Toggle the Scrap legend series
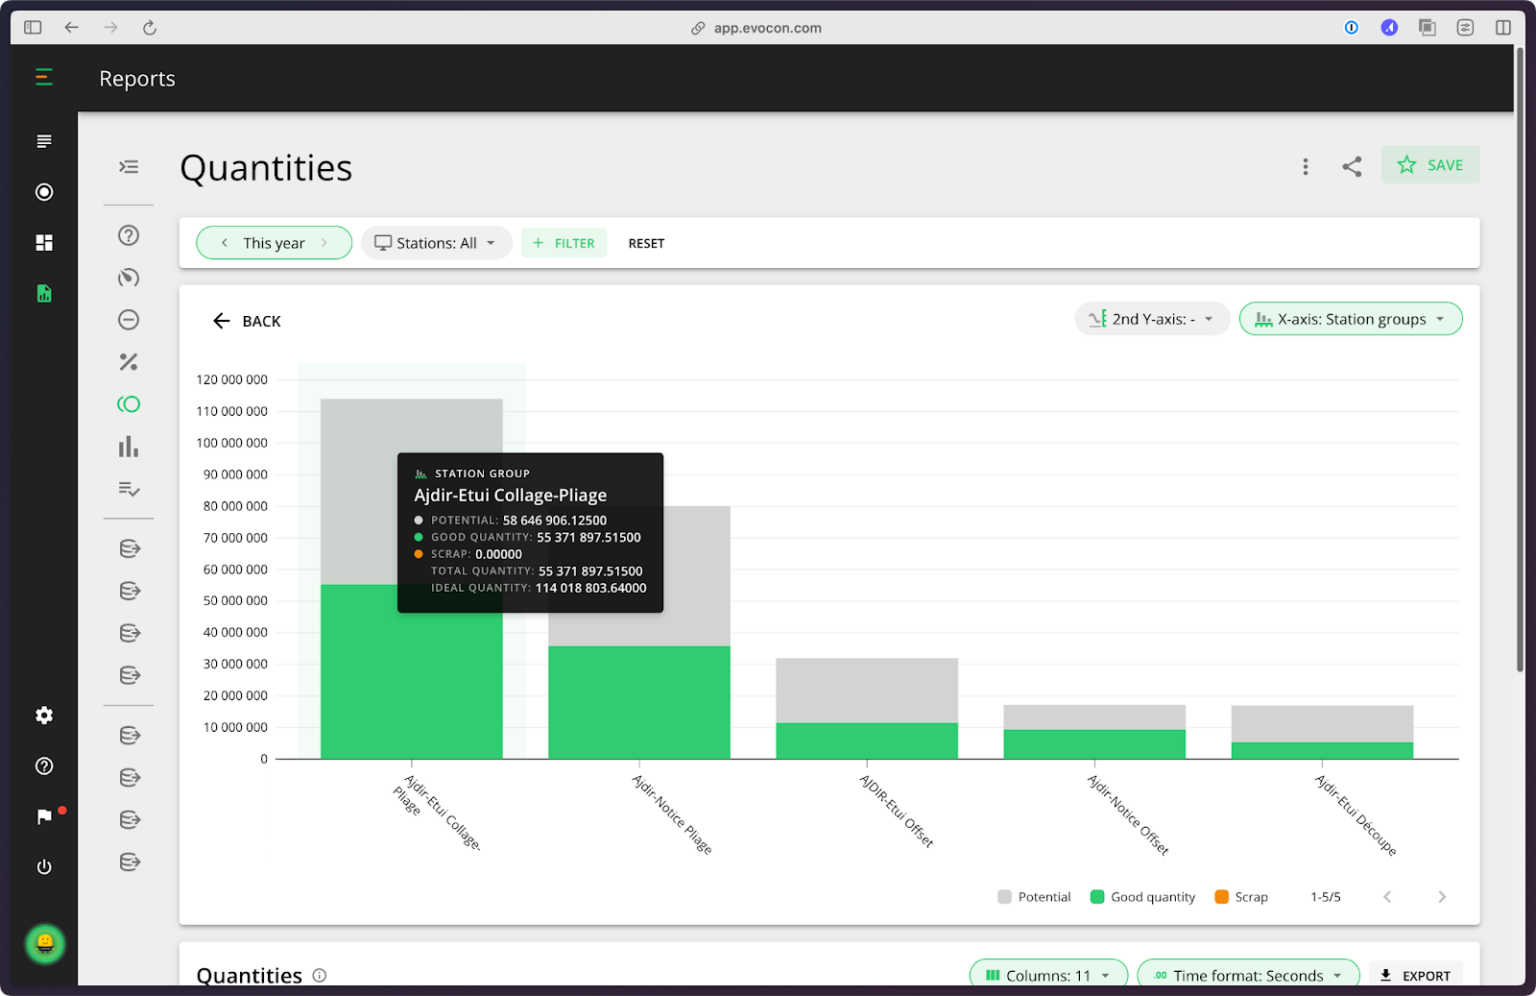 coord(1241,897)
